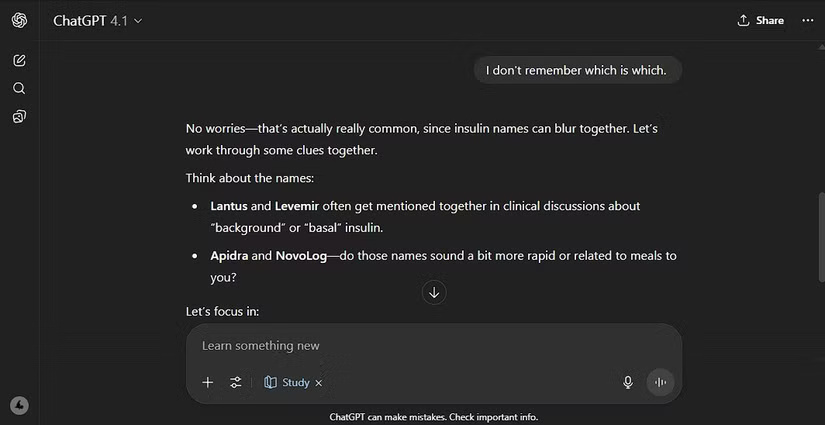
Task: Toggle the Study mode chip
Action: pyautogui.click(x=287, y=382)
